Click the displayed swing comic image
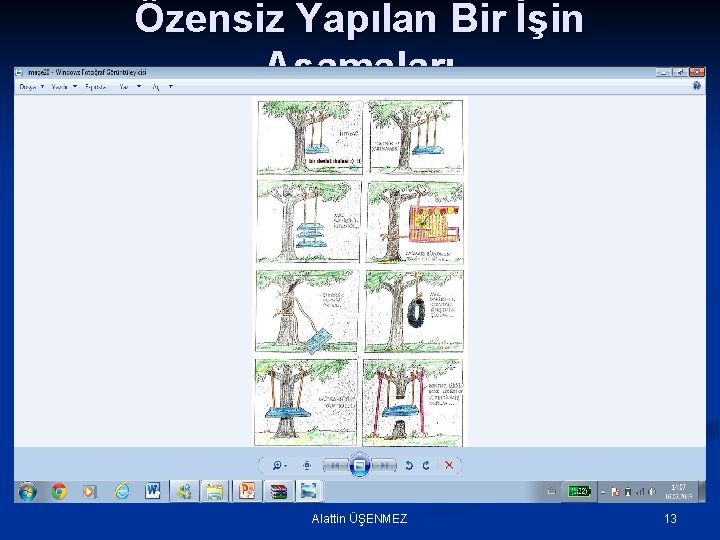720x540 pixels. point(360,271)
